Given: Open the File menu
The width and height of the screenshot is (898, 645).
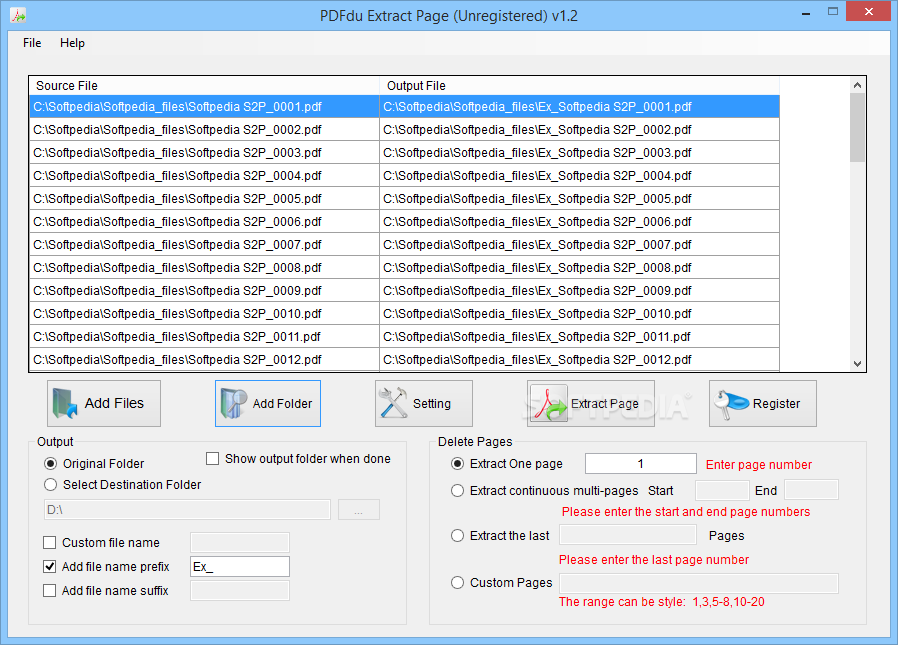Looking at the screenshot, I should point(32,43).
